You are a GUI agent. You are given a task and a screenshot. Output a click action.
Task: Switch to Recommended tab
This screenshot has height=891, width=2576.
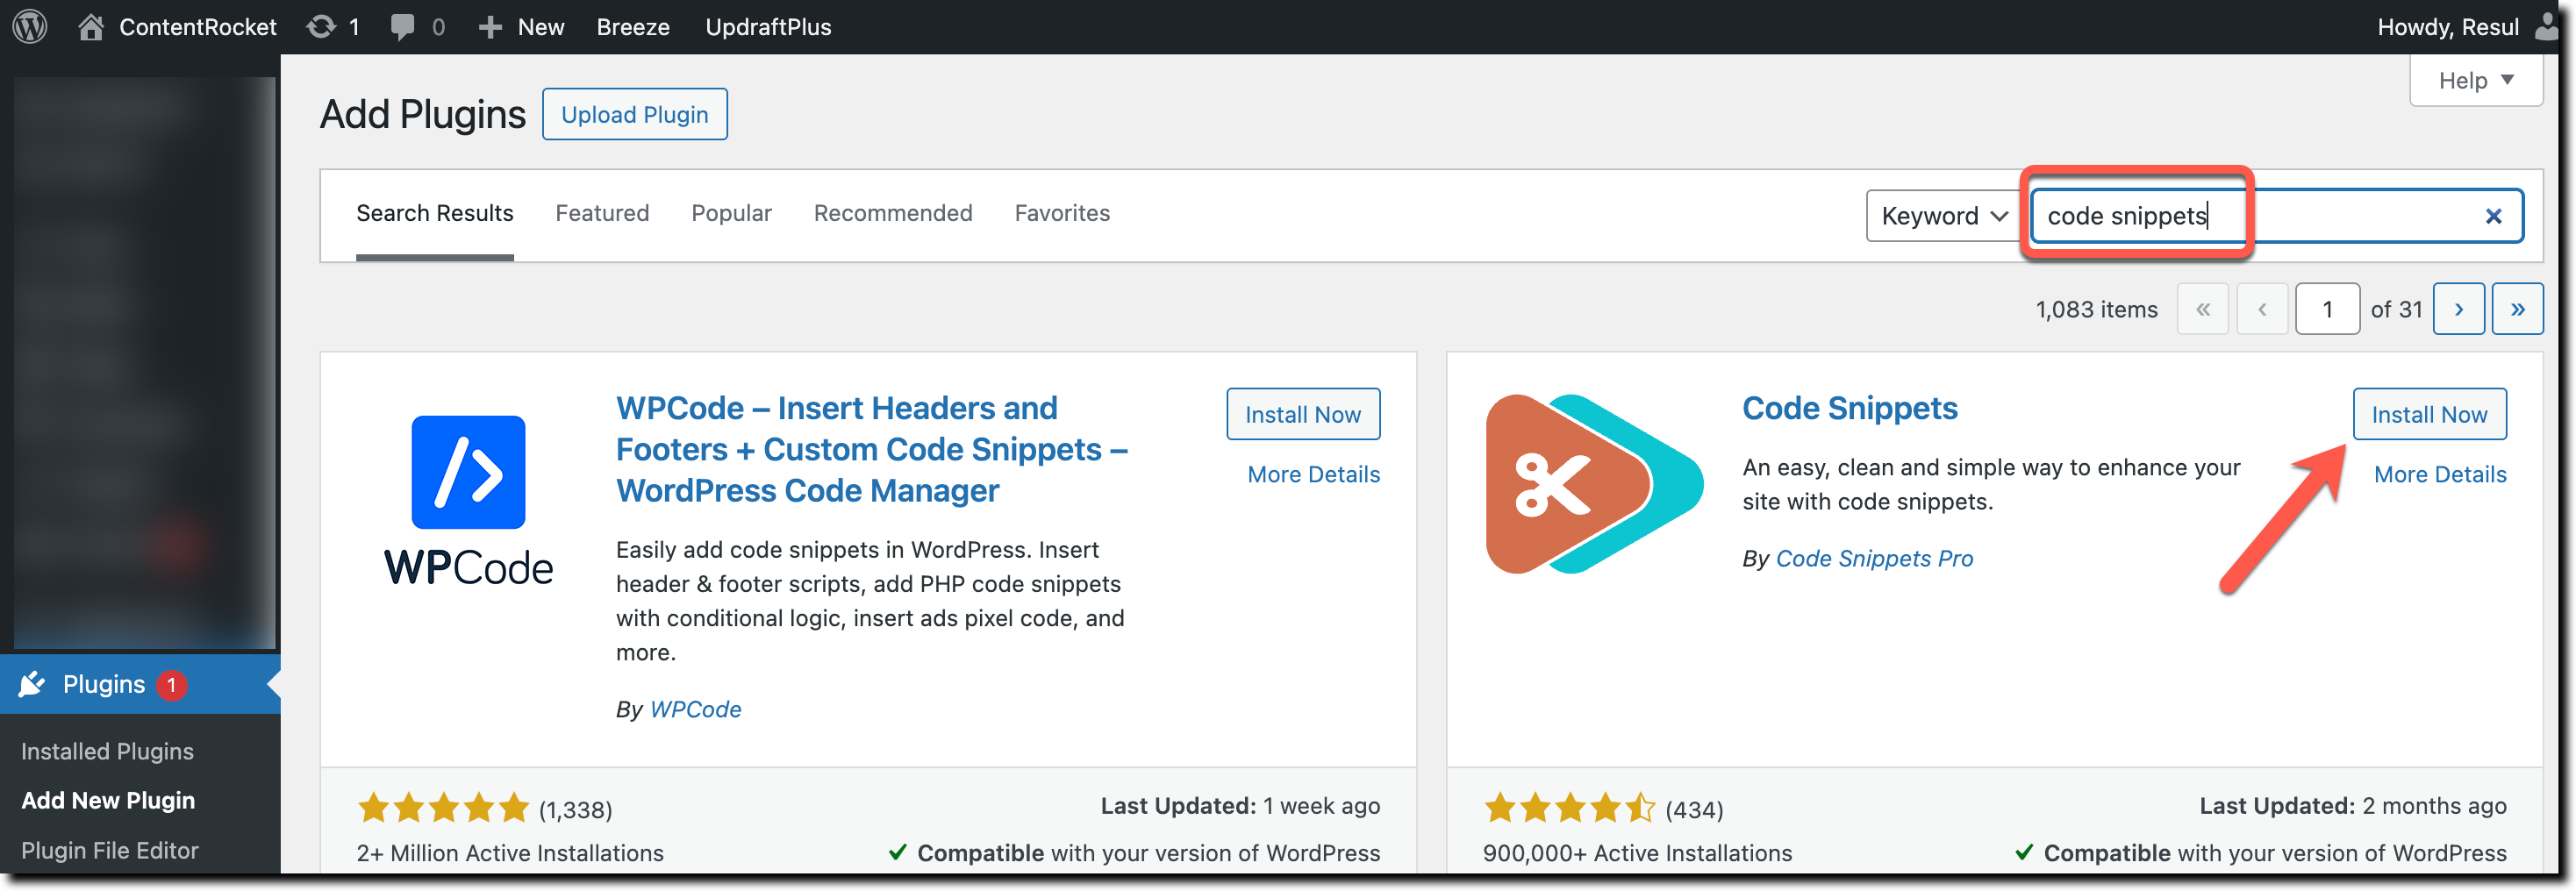click(x=892, y=213)
